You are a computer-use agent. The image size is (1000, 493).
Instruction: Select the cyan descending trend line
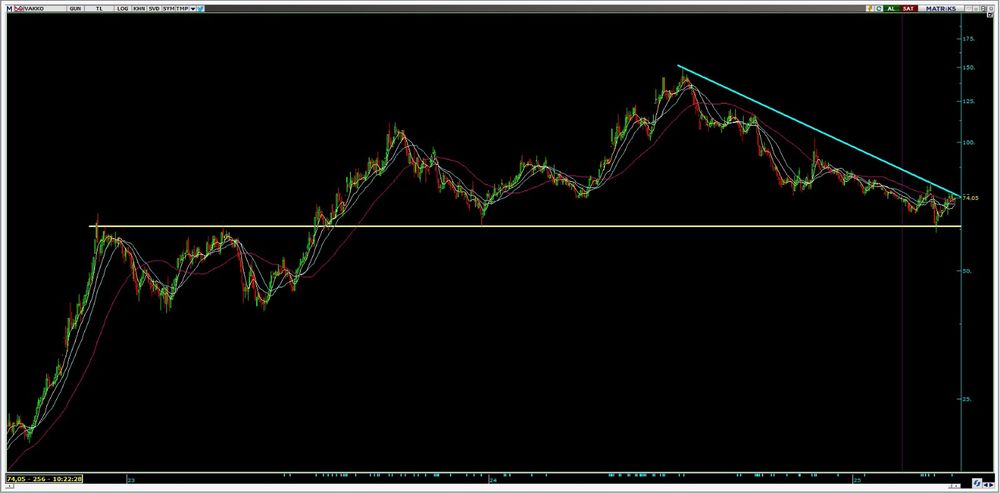tap(818, 131)
